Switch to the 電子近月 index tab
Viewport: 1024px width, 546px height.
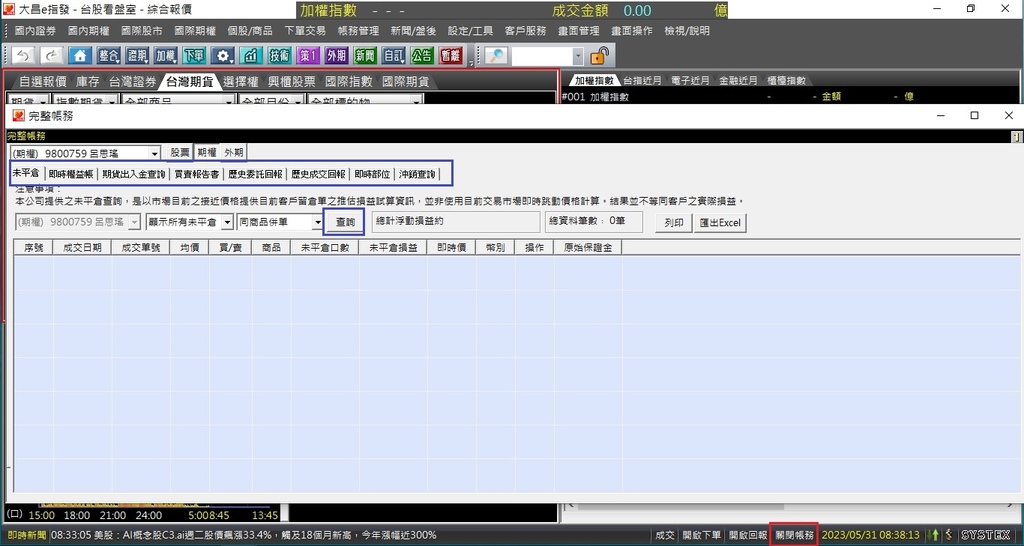pyautogui.click(x=690, y=81)
